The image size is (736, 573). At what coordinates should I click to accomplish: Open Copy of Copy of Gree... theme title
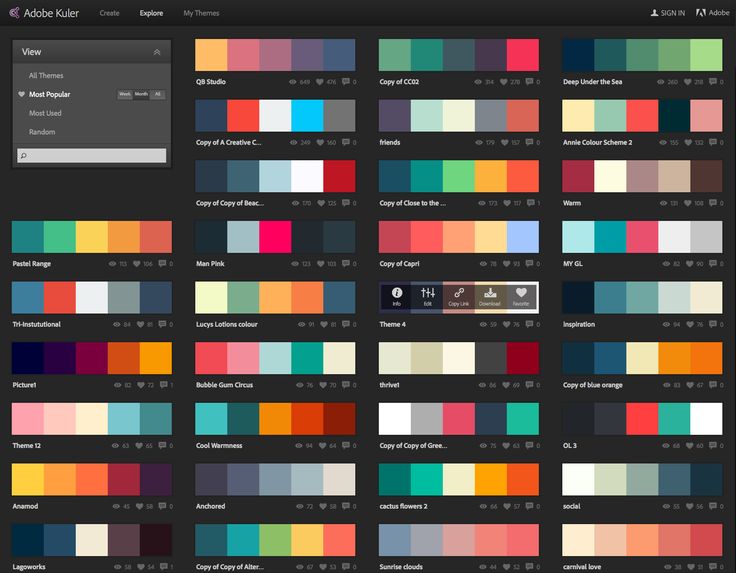[x=413, y=445]
